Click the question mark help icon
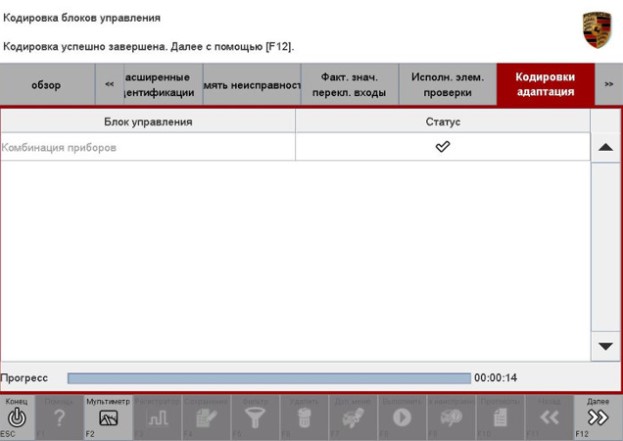Image resolution: width=623 pixels, height=441 pixels. (62, 417)
